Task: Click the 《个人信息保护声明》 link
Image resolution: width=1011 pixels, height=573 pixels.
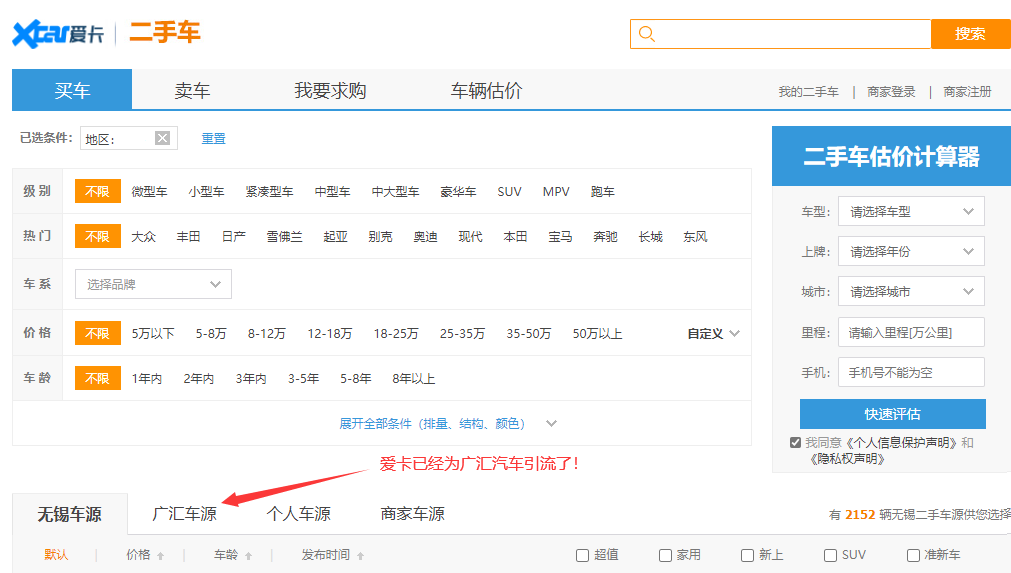Action: coord(901,443)
